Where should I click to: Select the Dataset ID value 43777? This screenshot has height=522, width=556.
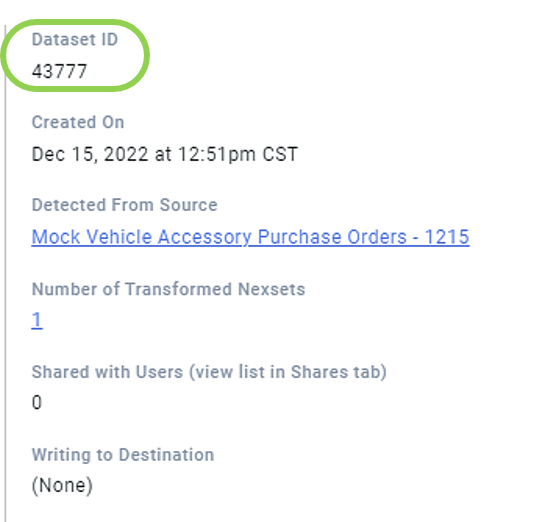(59, 71)
